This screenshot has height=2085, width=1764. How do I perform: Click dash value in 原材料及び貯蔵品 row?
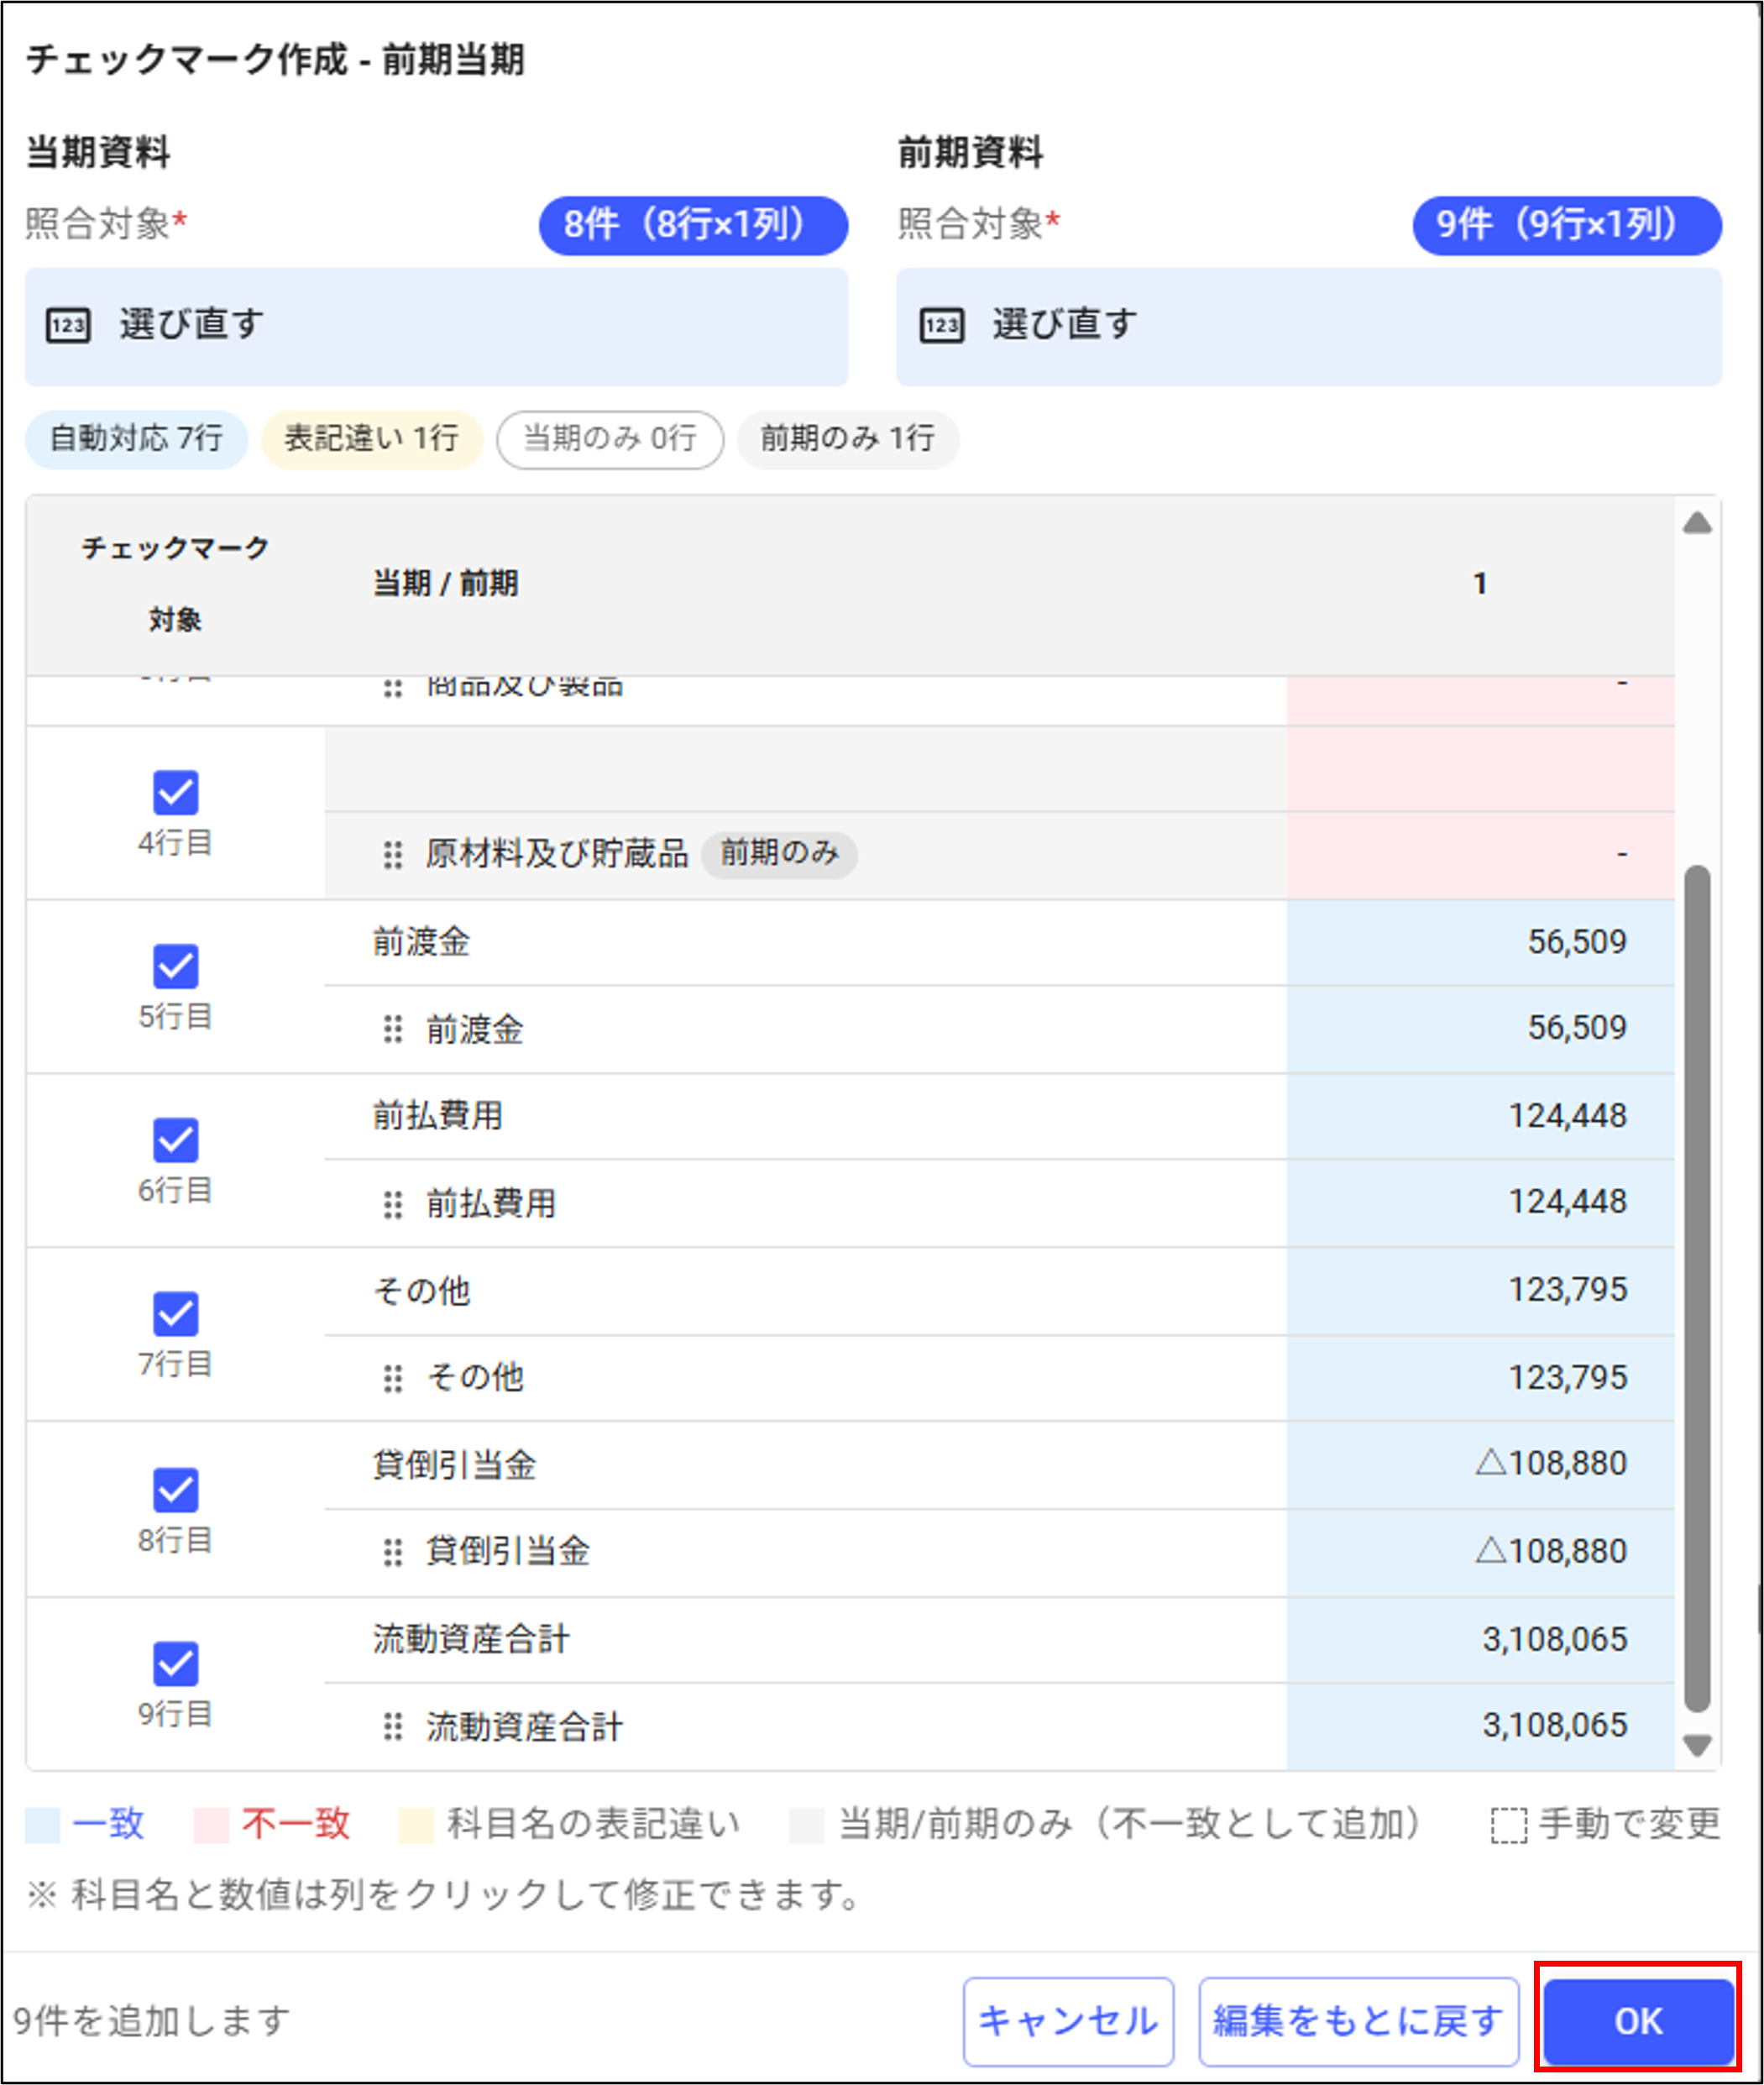[1480, 855]
